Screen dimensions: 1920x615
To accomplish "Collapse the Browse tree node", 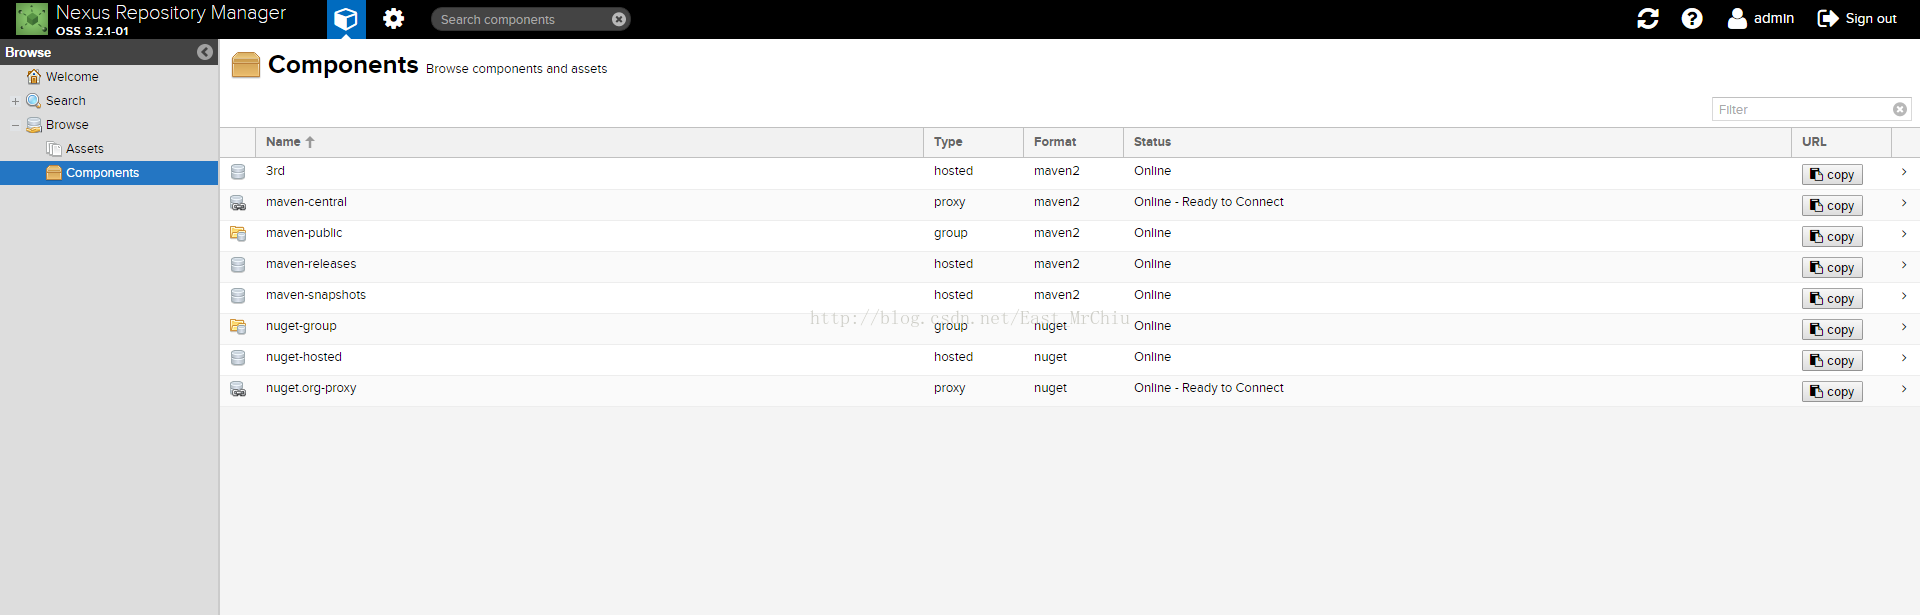I will (x=15, y=125).
